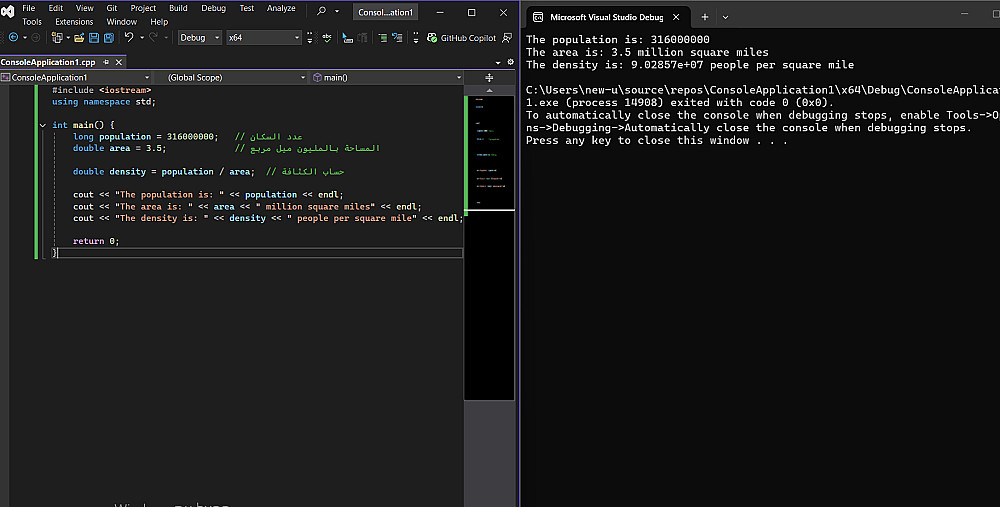Expand the main() member dropdown
Image resolution: width=1000 pixels, height=507 pixels.
pyautogui.click(x=457, y=77)
